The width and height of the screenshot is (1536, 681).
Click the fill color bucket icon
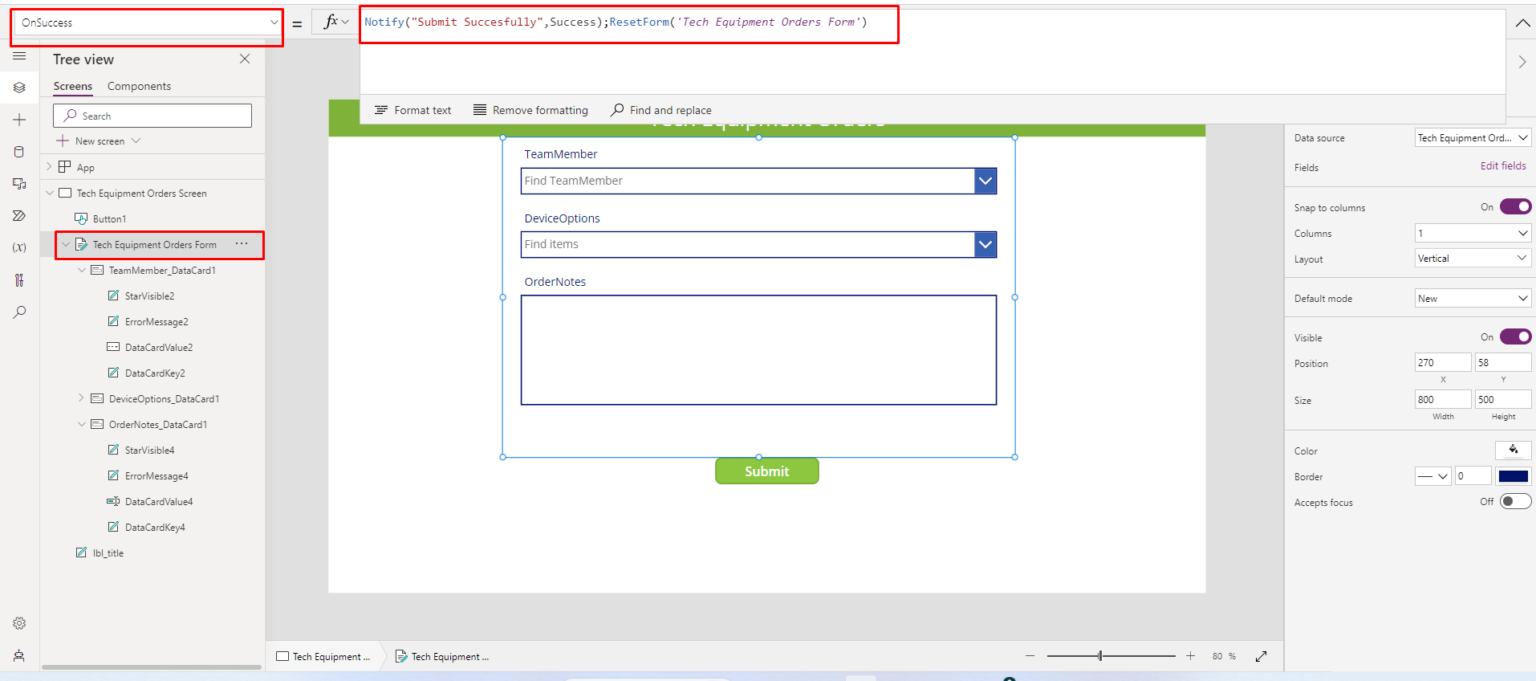[1512, 450]
